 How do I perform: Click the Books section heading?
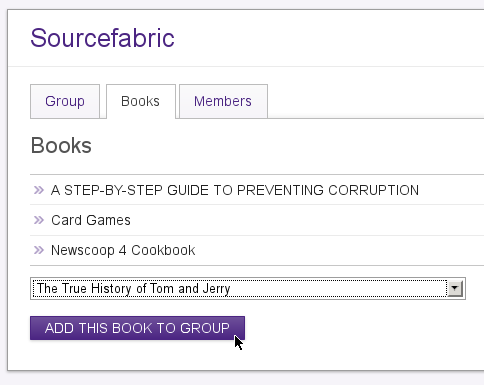[61, 146]
